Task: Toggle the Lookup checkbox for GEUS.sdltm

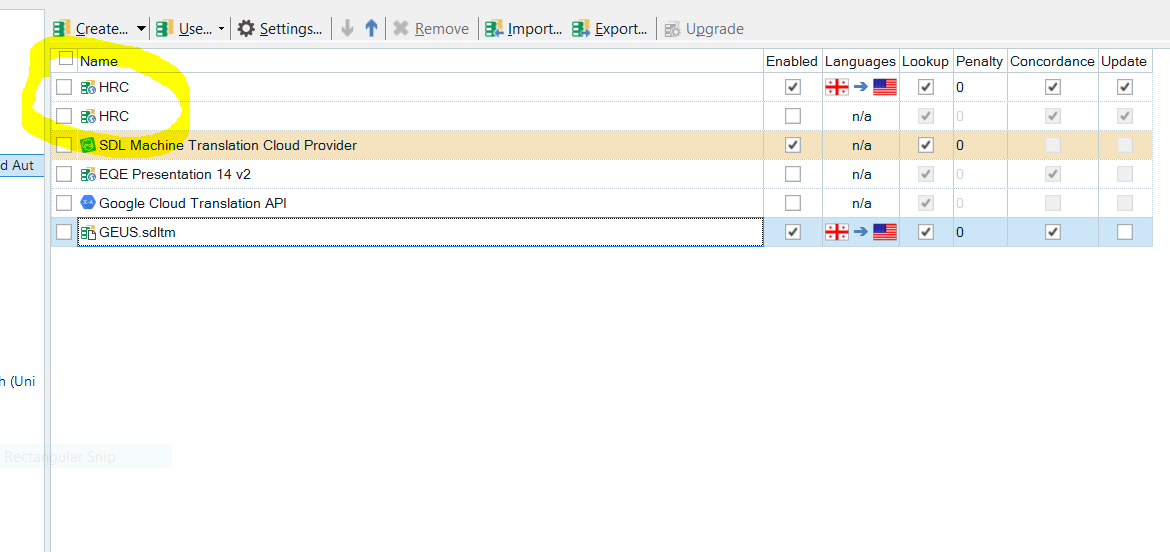Action: click(x=926, y=232)
